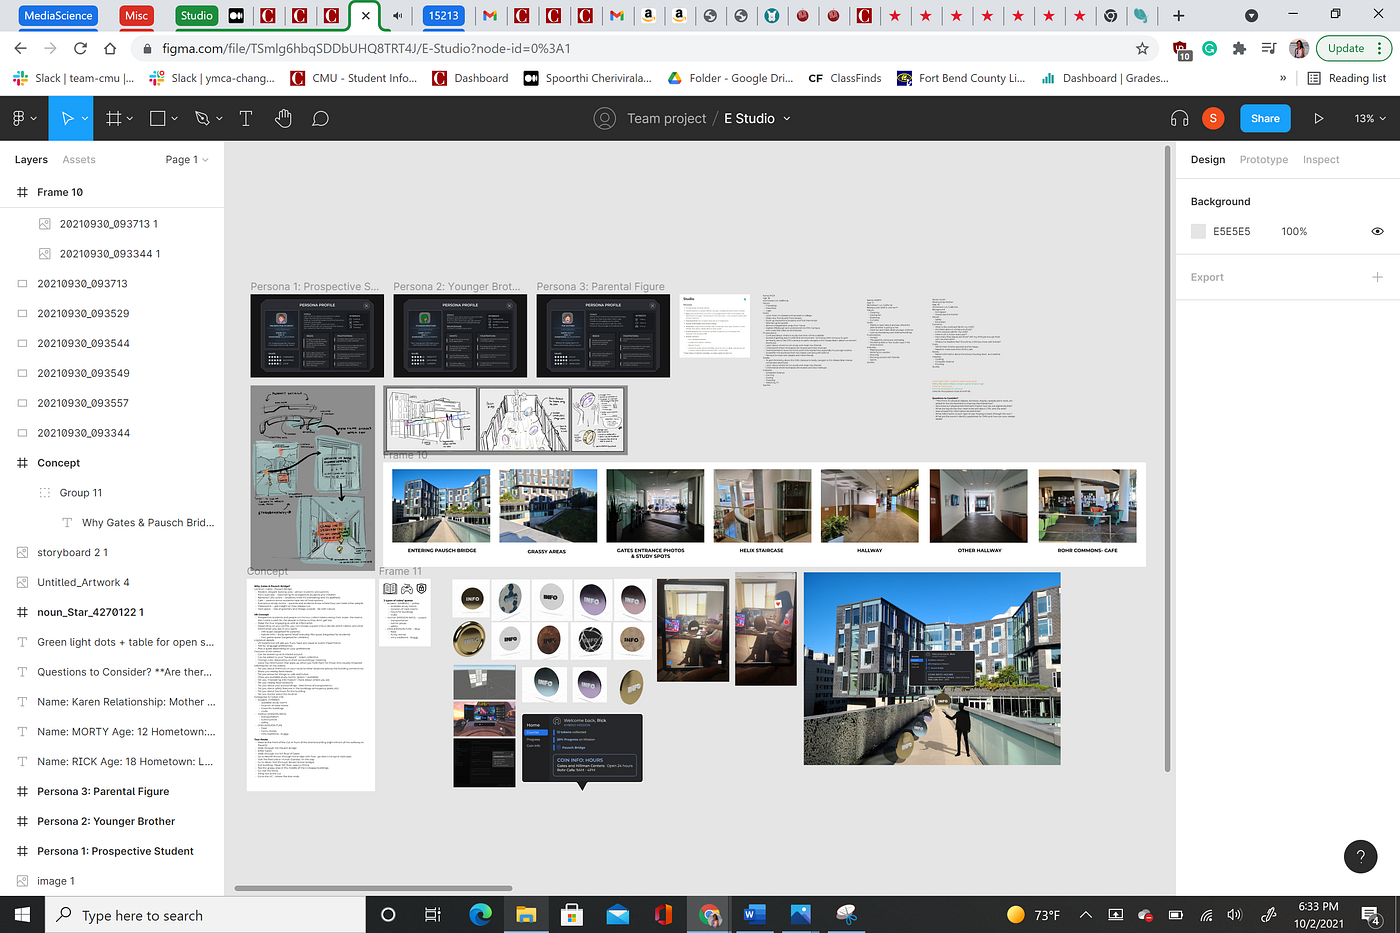Switch to the Layers tab
1400x933 pixels.
click(31, 160)
